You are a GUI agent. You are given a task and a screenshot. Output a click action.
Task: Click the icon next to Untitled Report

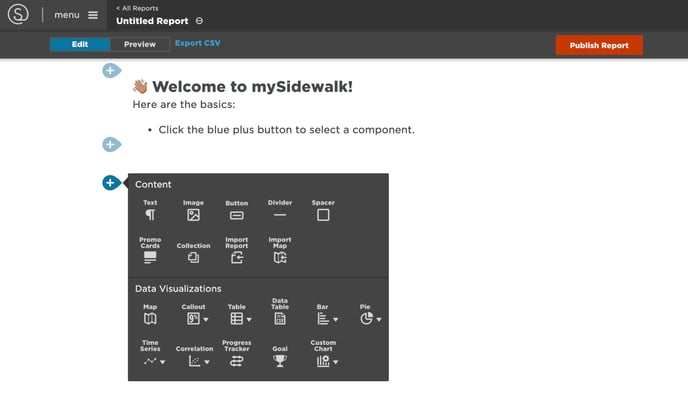tap(199, 21)
